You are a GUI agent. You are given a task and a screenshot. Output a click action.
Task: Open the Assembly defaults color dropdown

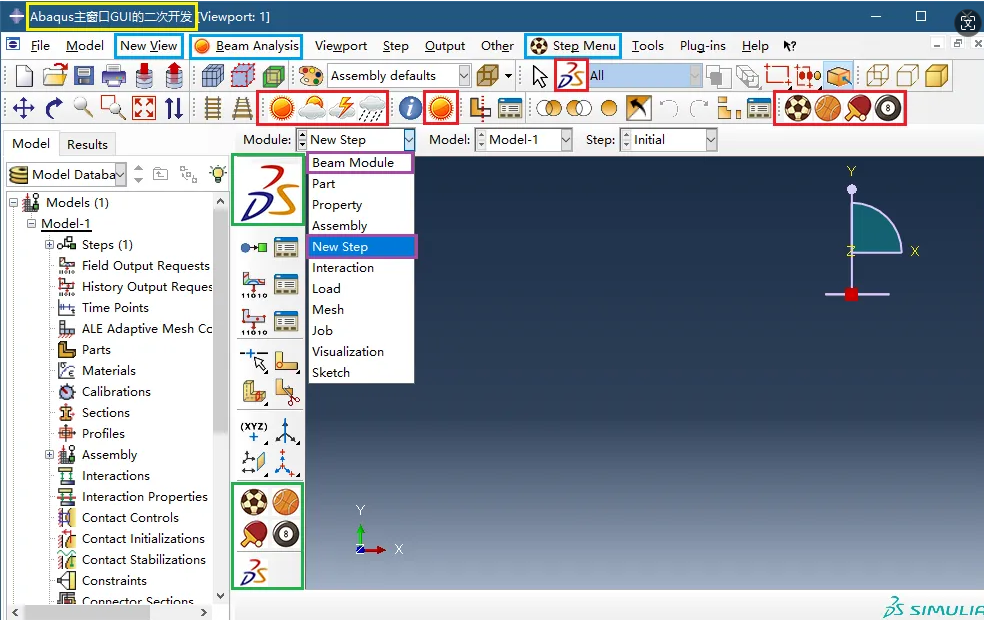click(x=464, y=76)
